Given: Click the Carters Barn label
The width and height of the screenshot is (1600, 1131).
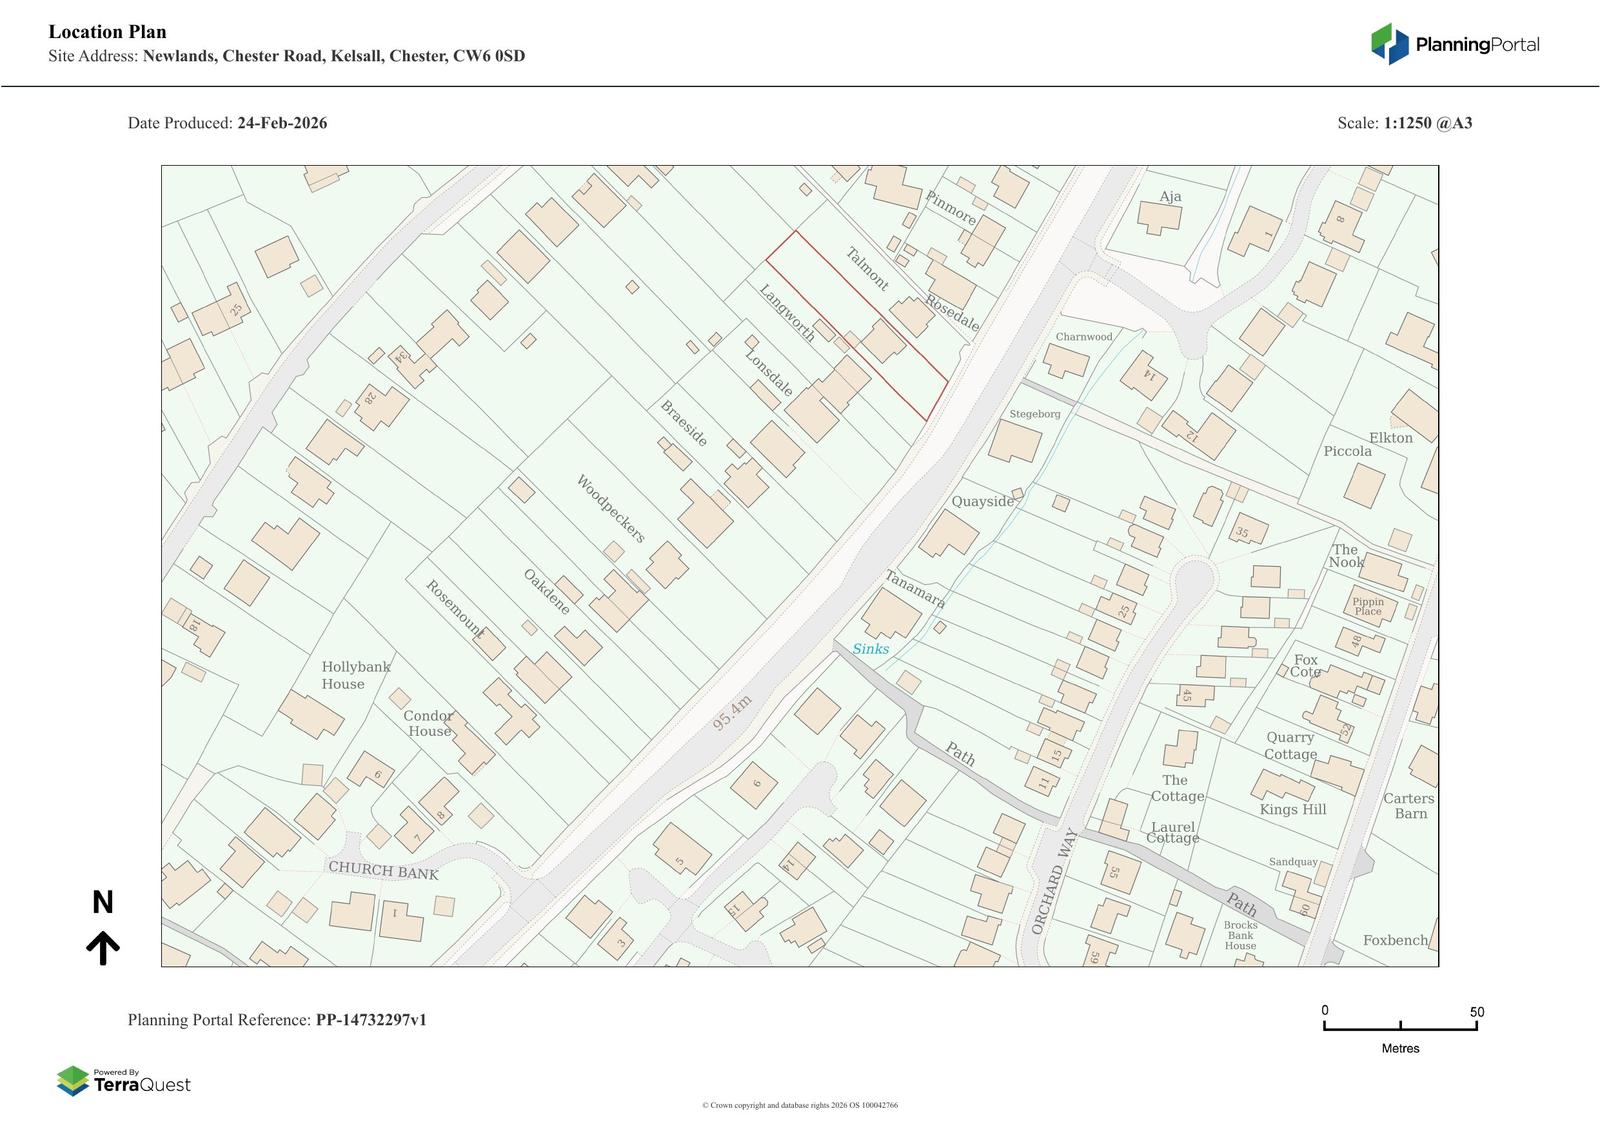Looking at the screenshot, I should [x=1409, y=805].
